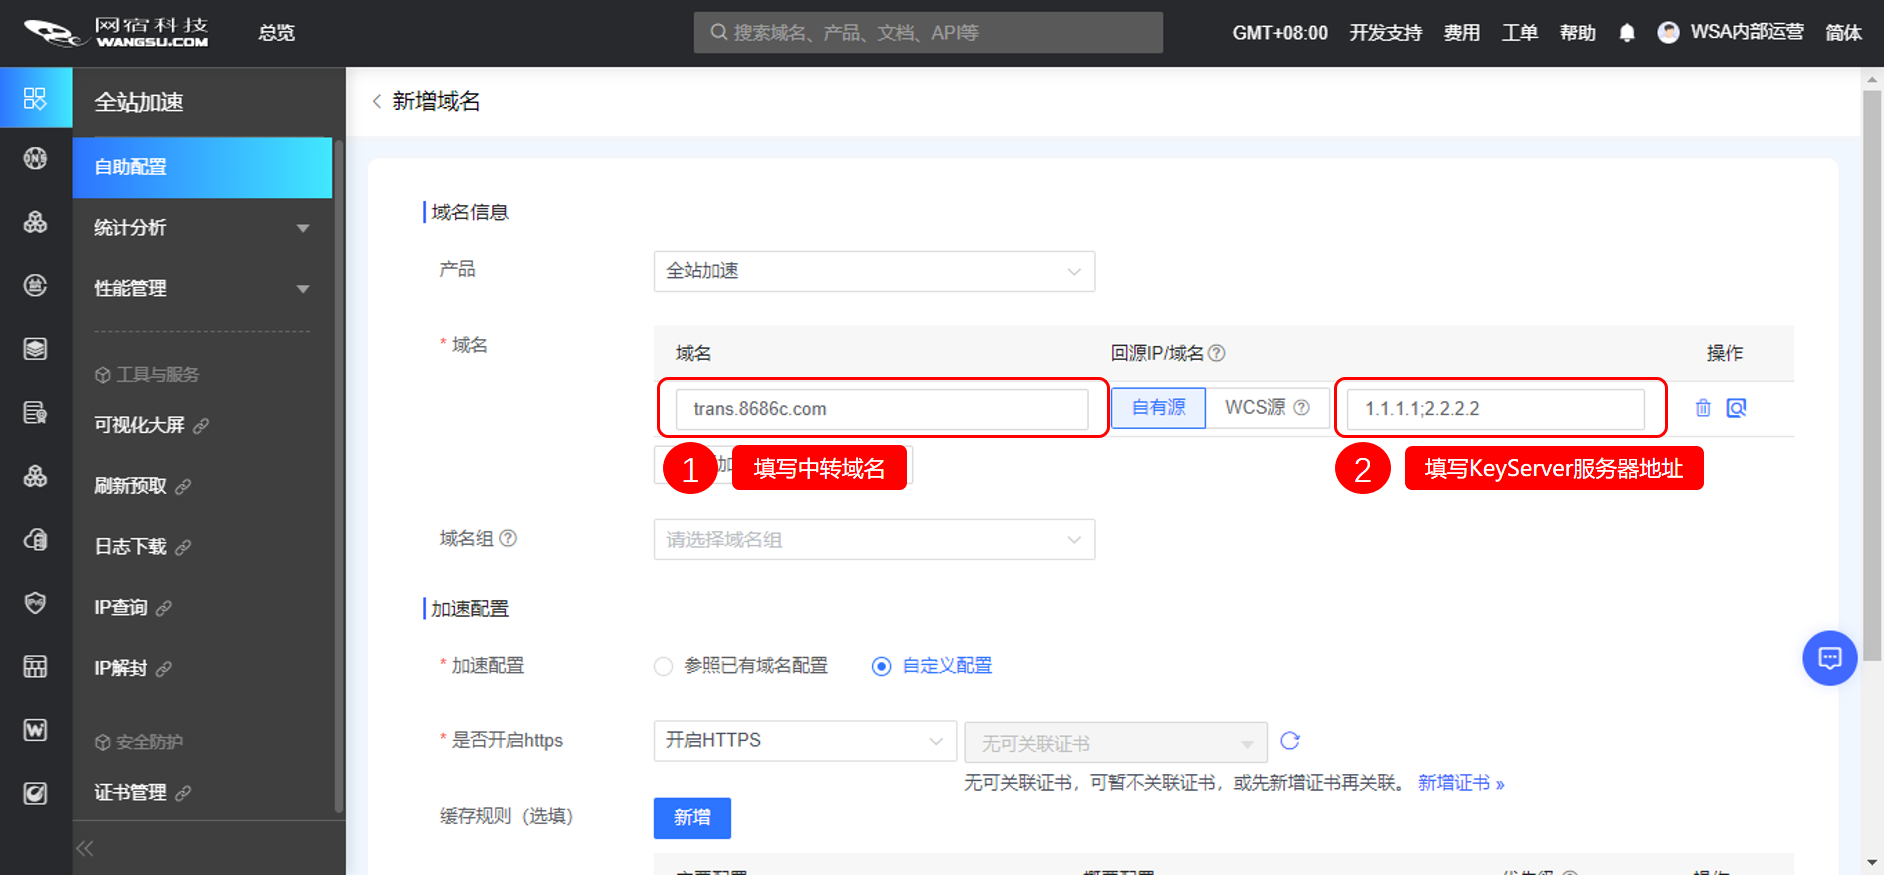This screenshot has width=1885, height=875.
Task: Open 工单 in top bar
Action: 1519,33
